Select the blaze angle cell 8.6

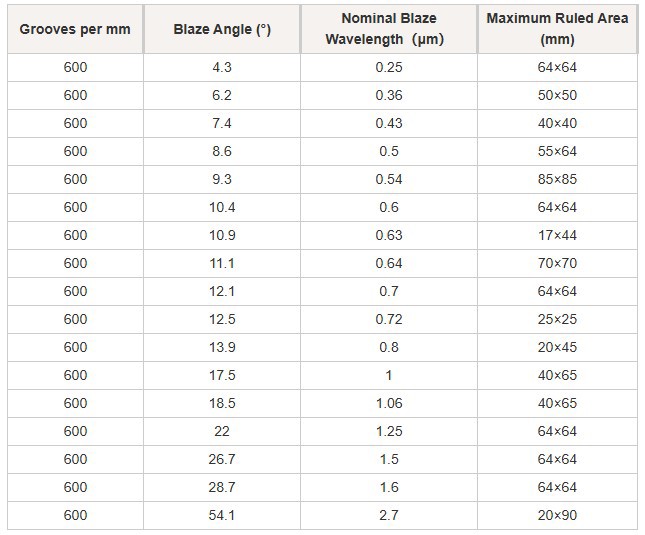222,151
